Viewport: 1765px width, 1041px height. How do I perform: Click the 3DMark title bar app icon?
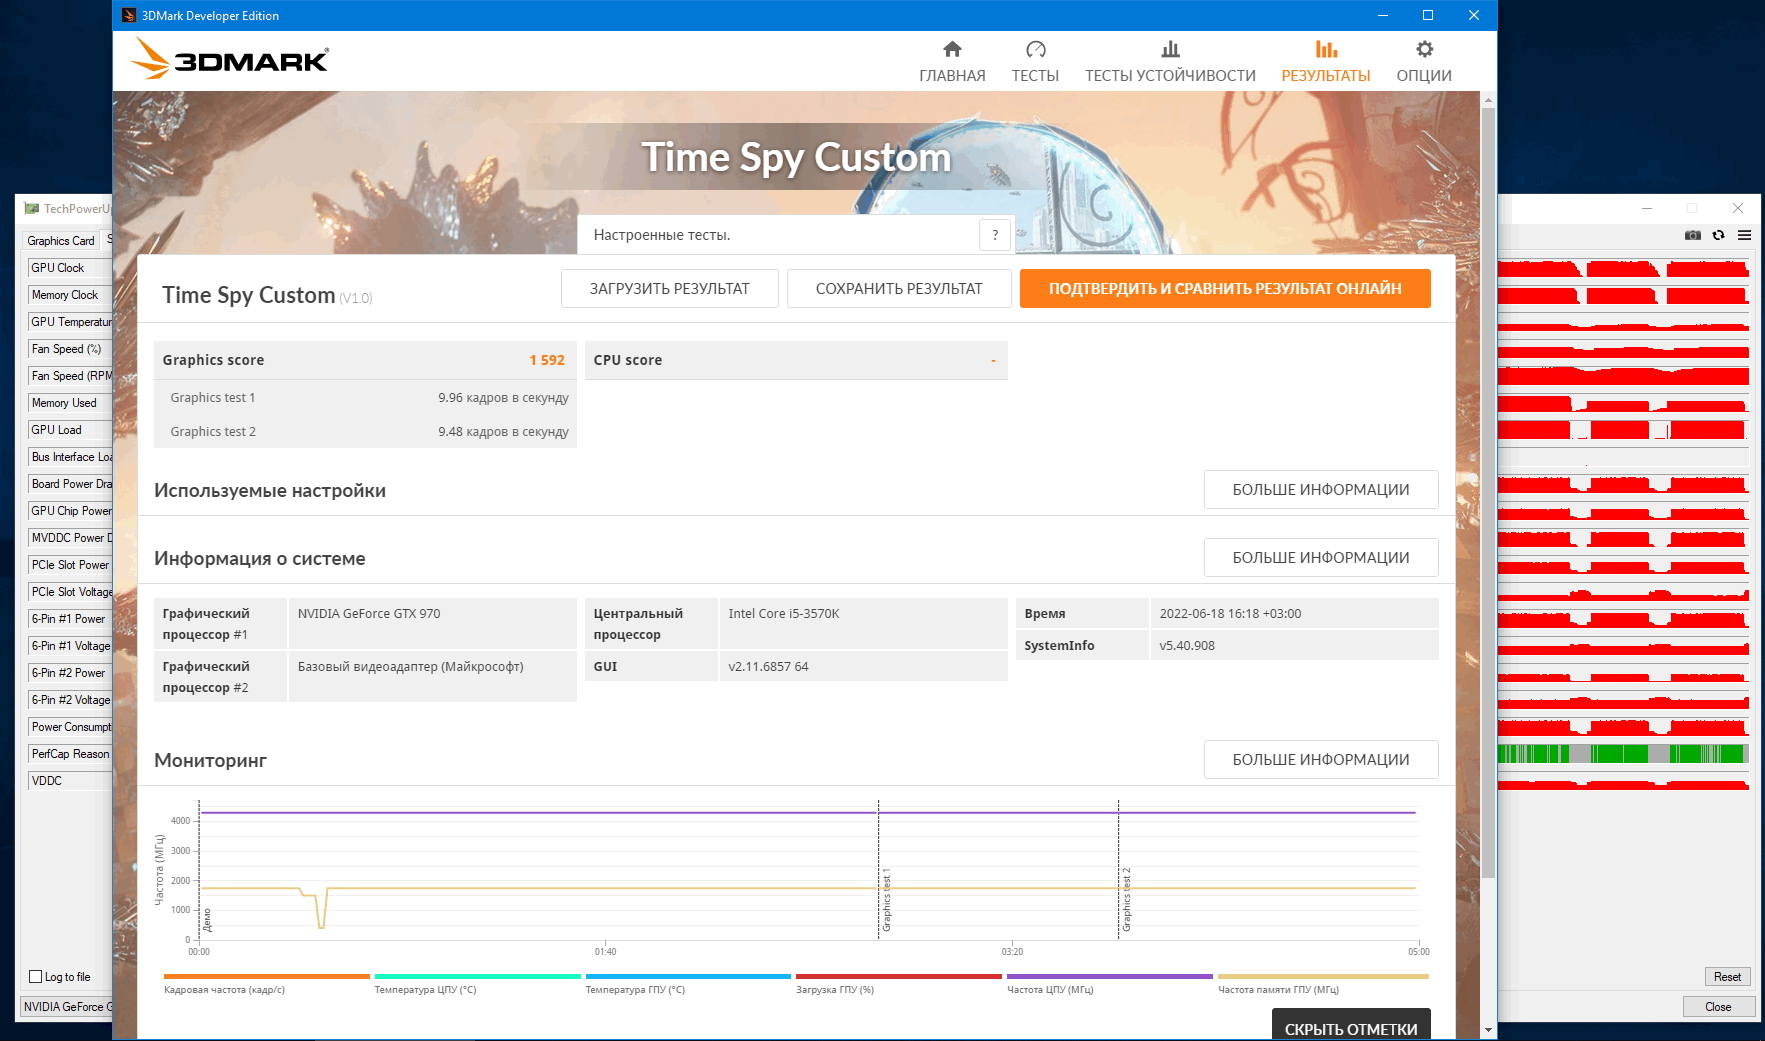pos(128,15)
